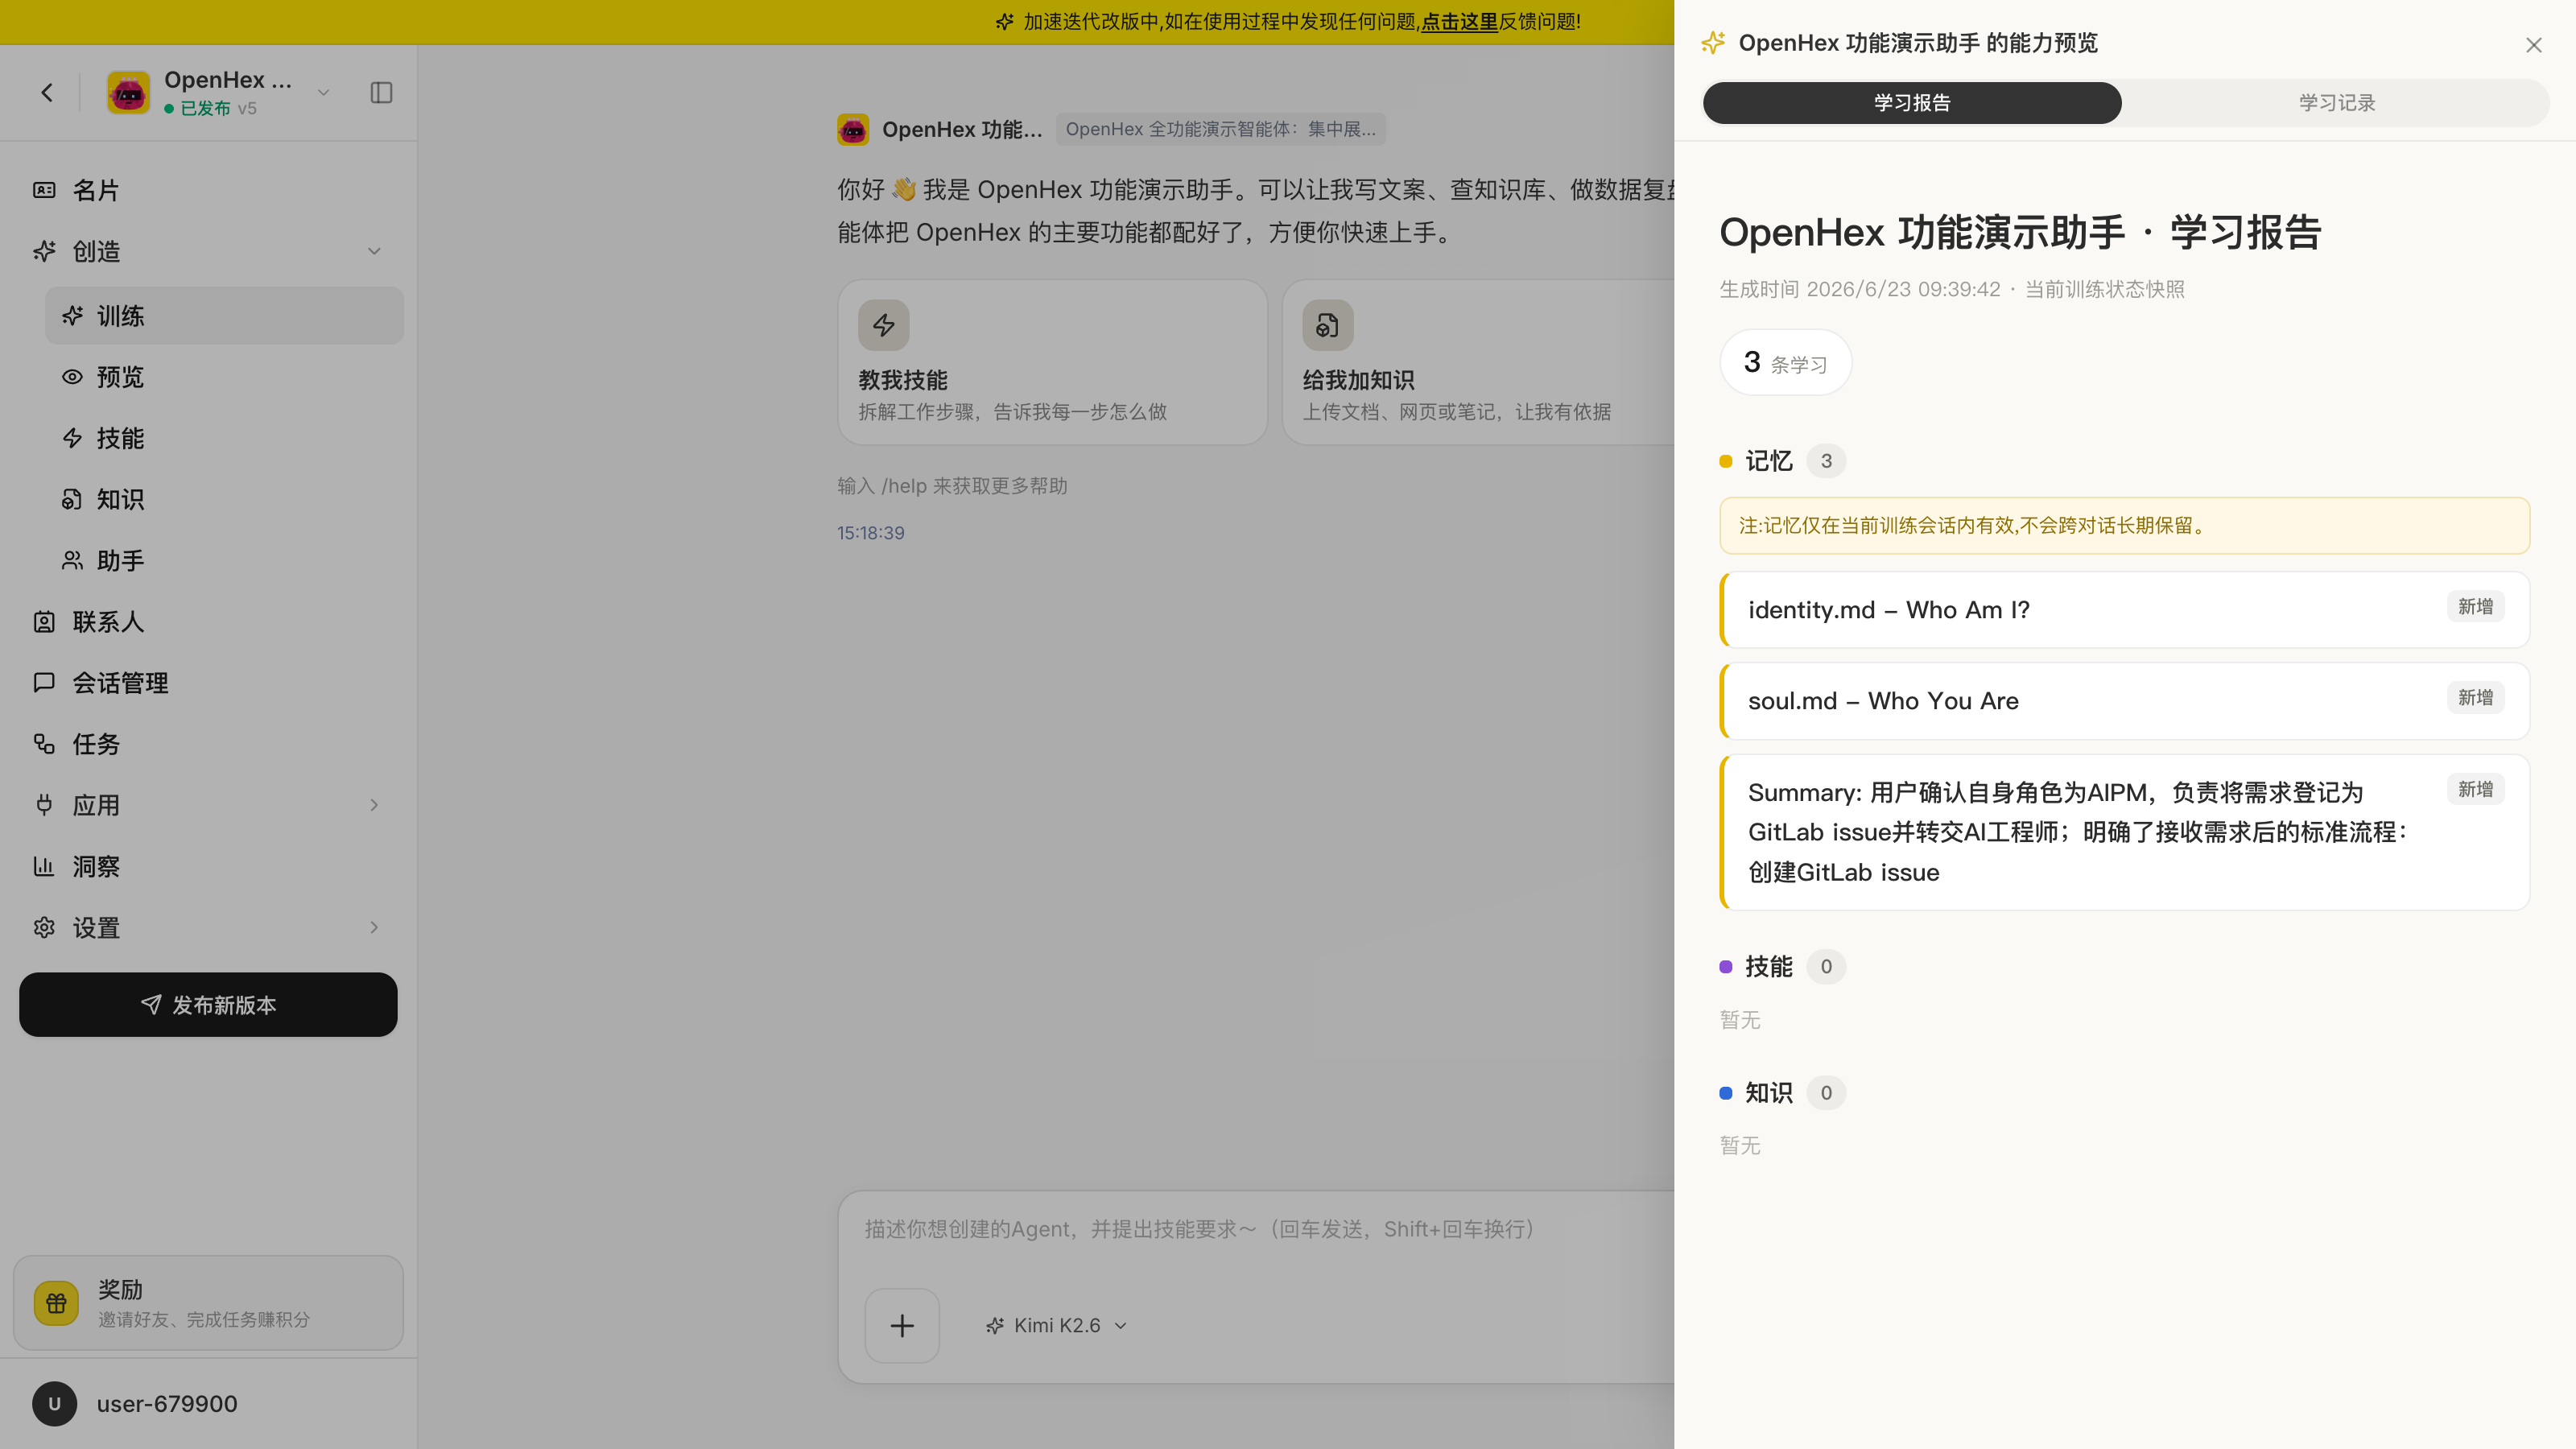Open the identity.md – Who Am I? memory
The image size is (2576, 1449).
coord(2125,610)
